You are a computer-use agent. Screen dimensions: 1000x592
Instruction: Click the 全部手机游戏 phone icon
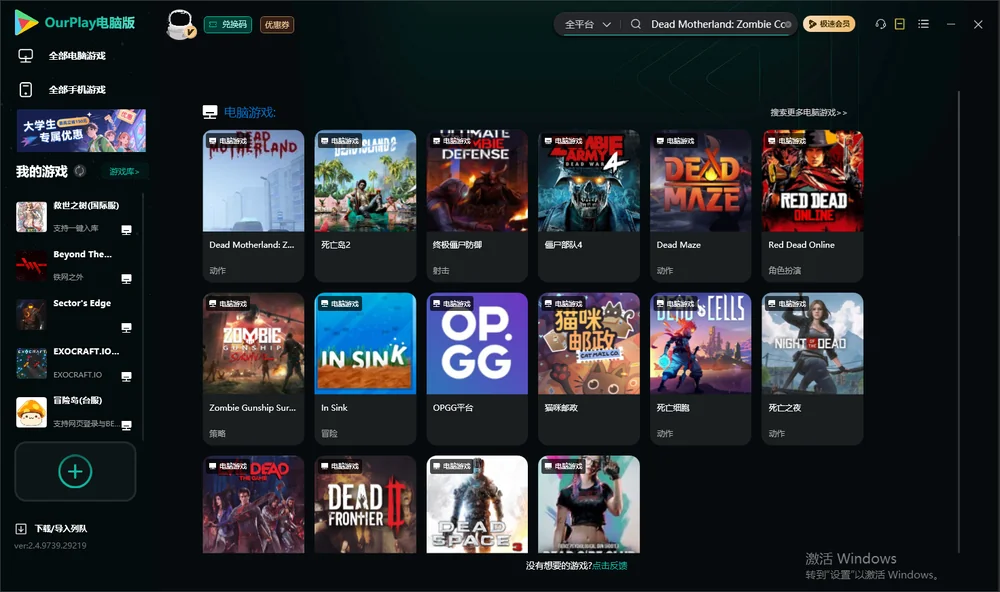coord(26,90)
